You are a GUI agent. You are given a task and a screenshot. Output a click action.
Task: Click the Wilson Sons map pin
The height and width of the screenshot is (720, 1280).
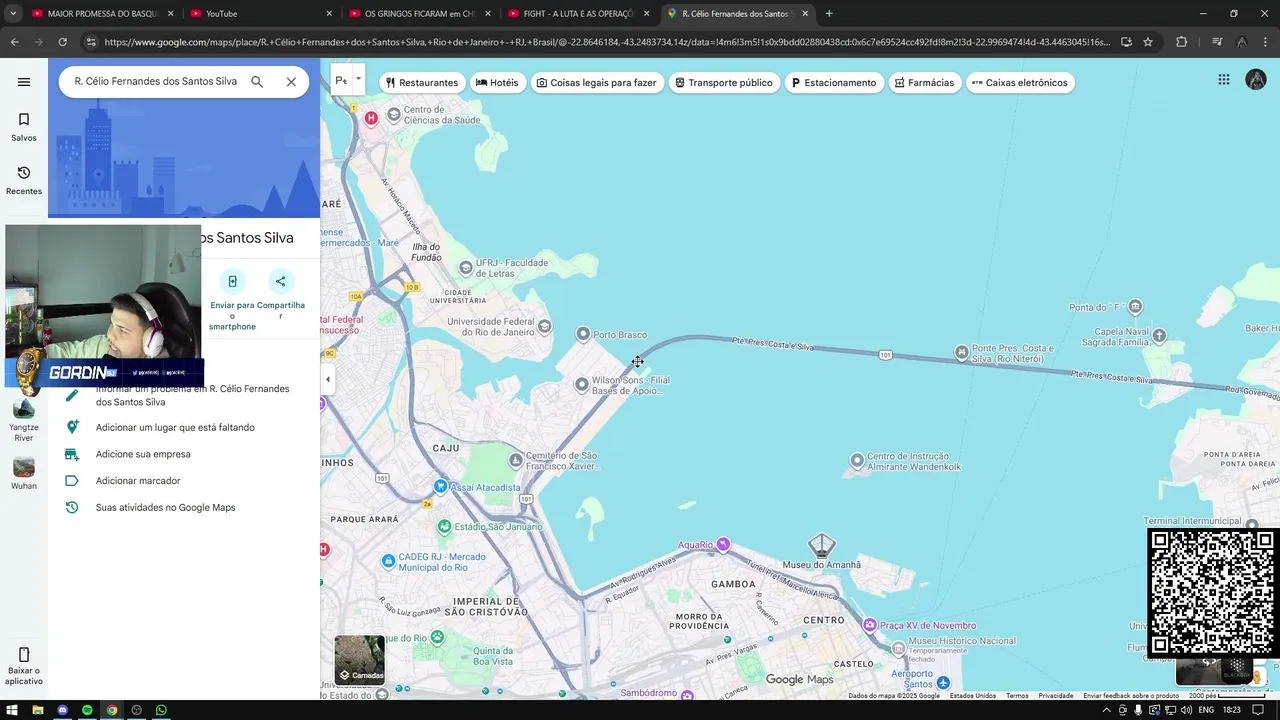(x=581, y=384)
